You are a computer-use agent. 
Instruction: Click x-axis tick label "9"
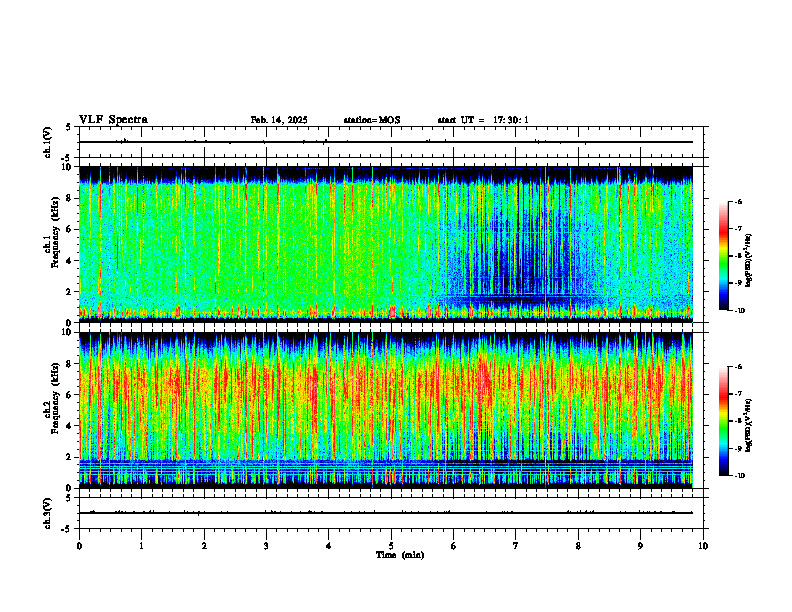(x=640, y=546)
